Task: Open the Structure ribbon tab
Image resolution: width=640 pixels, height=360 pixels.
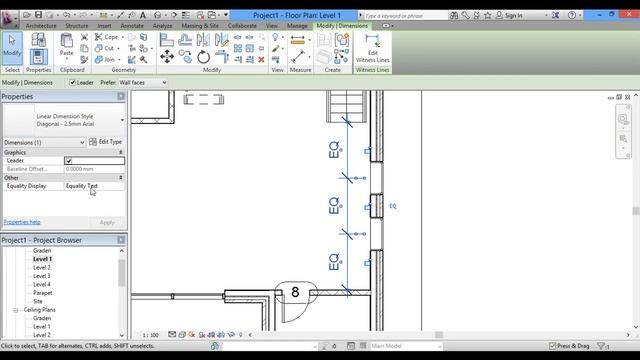Action: [x=77, y=26]
